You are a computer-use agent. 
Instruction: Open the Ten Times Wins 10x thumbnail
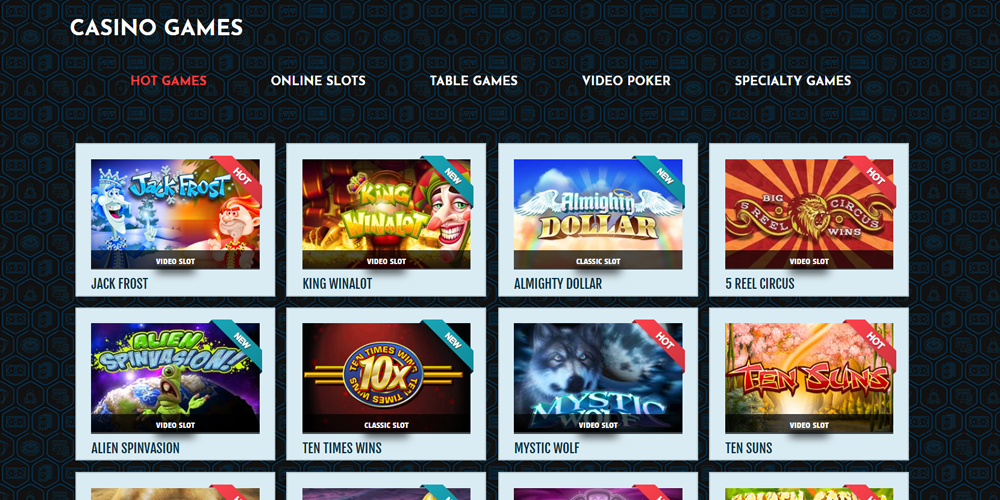tap(386, 378)
